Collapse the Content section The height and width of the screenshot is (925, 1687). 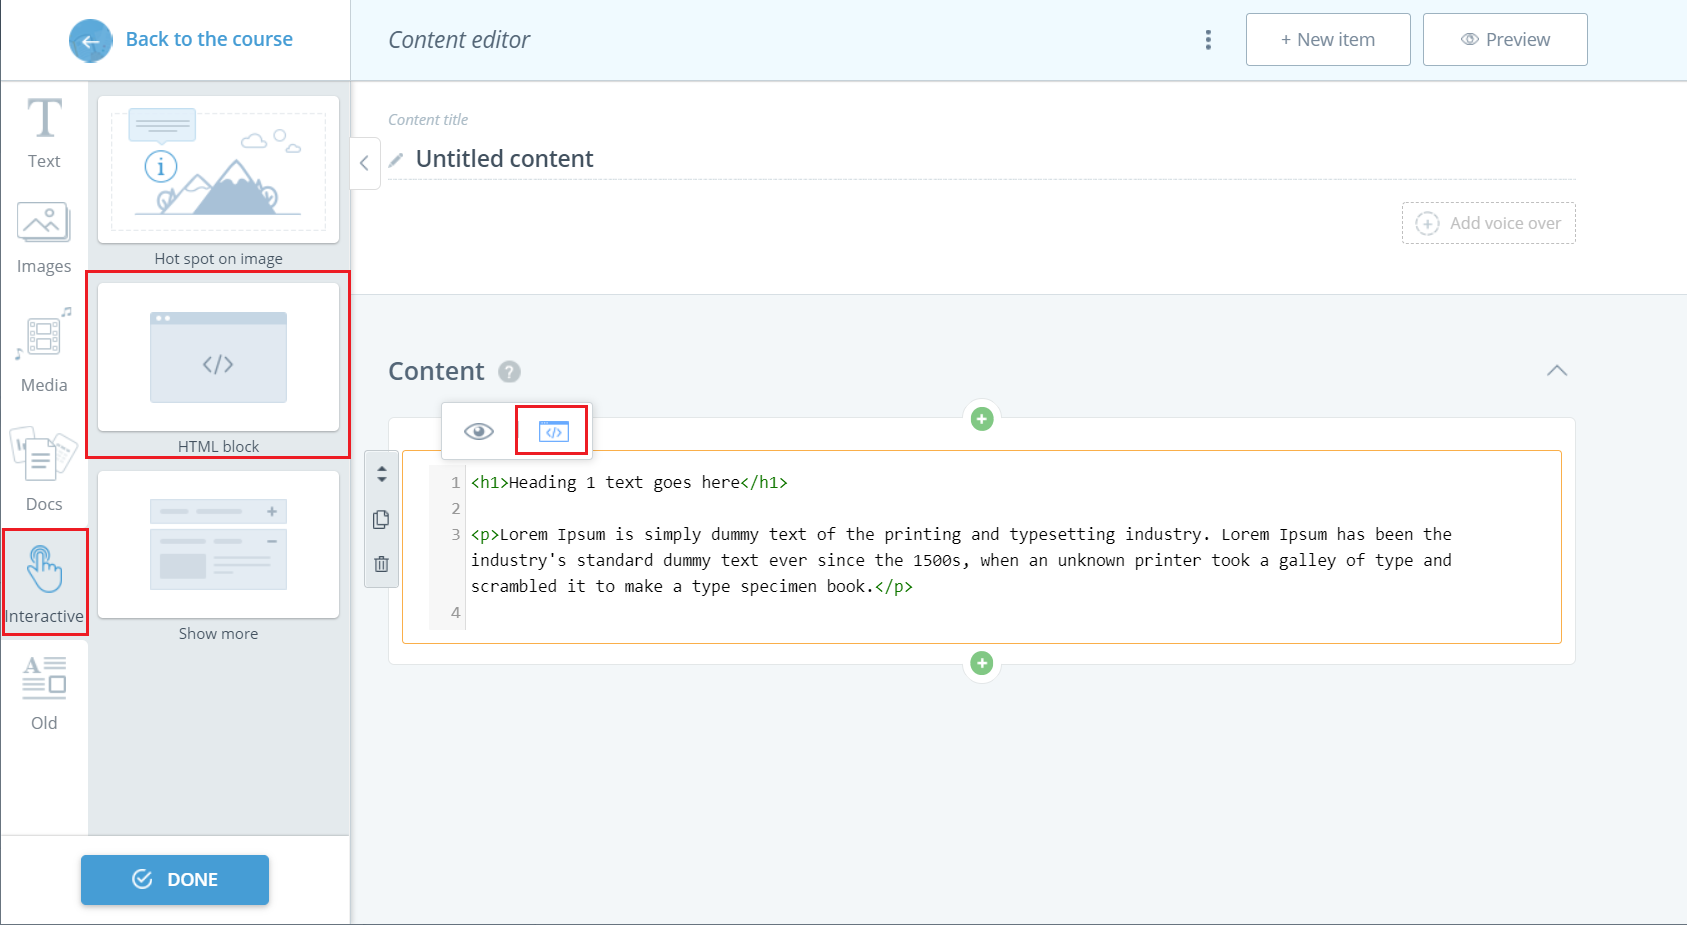point(1557,371)
